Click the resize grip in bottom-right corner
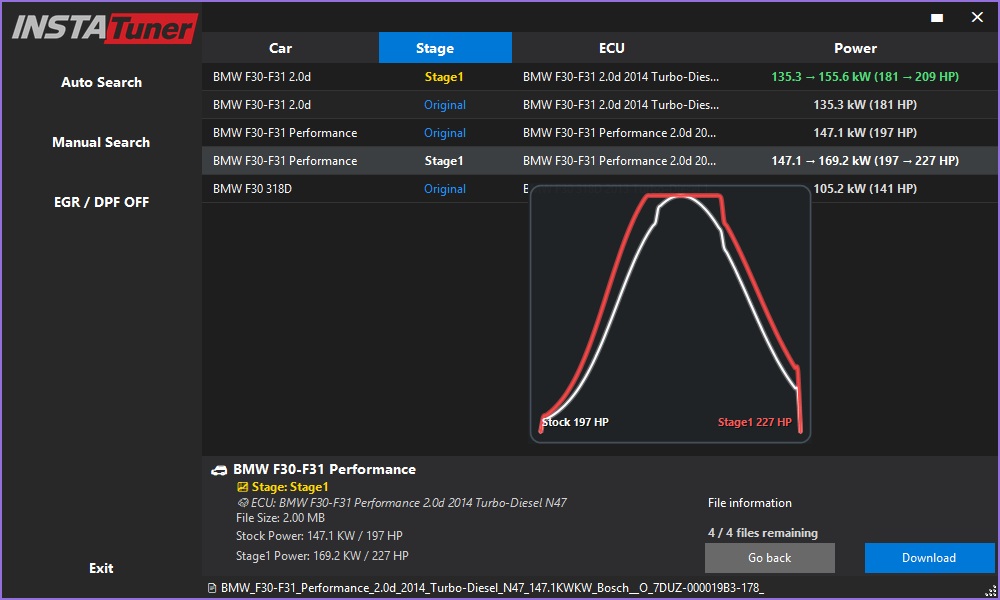Screen dimensions: 1000x600 993,593
